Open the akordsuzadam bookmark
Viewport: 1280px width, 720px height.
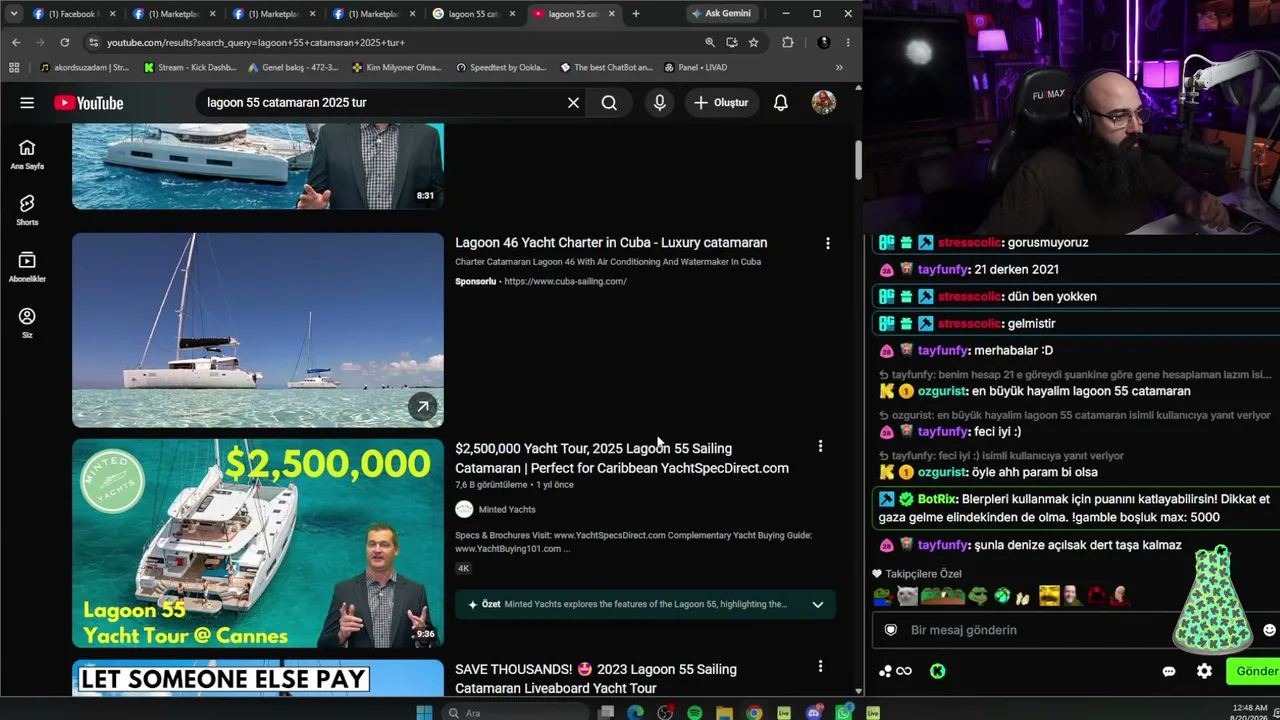pyautogui.click(x=85, y=67)
